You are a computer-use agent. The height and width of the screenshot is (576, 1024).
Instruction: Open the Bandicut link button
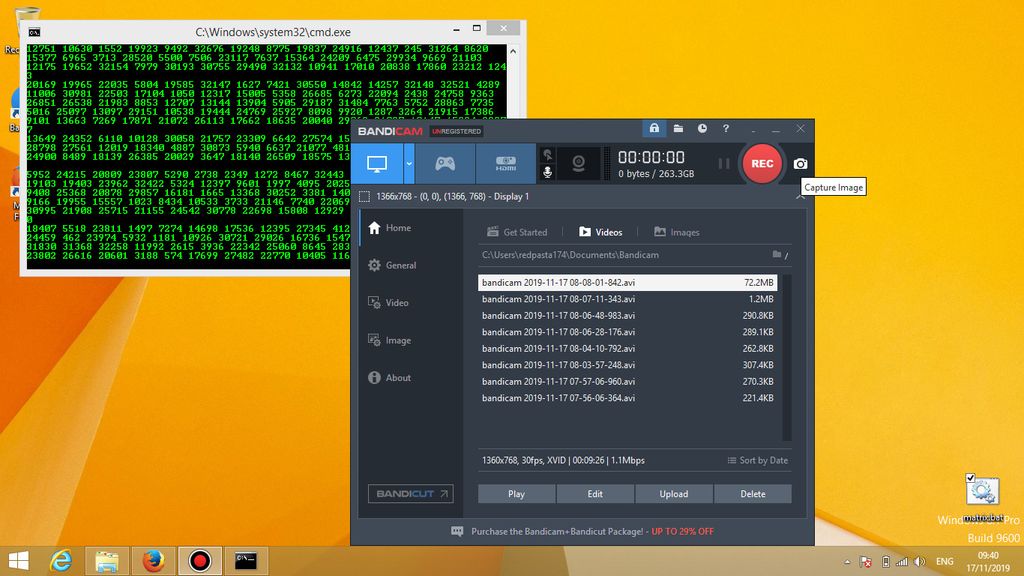pyautogui.click(x=411, y=494)
